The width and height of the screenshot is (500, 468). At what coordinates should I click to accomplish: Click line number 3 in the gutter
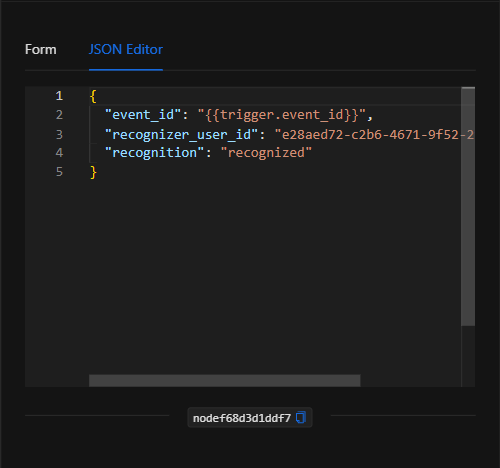click(x=59, y=135)
